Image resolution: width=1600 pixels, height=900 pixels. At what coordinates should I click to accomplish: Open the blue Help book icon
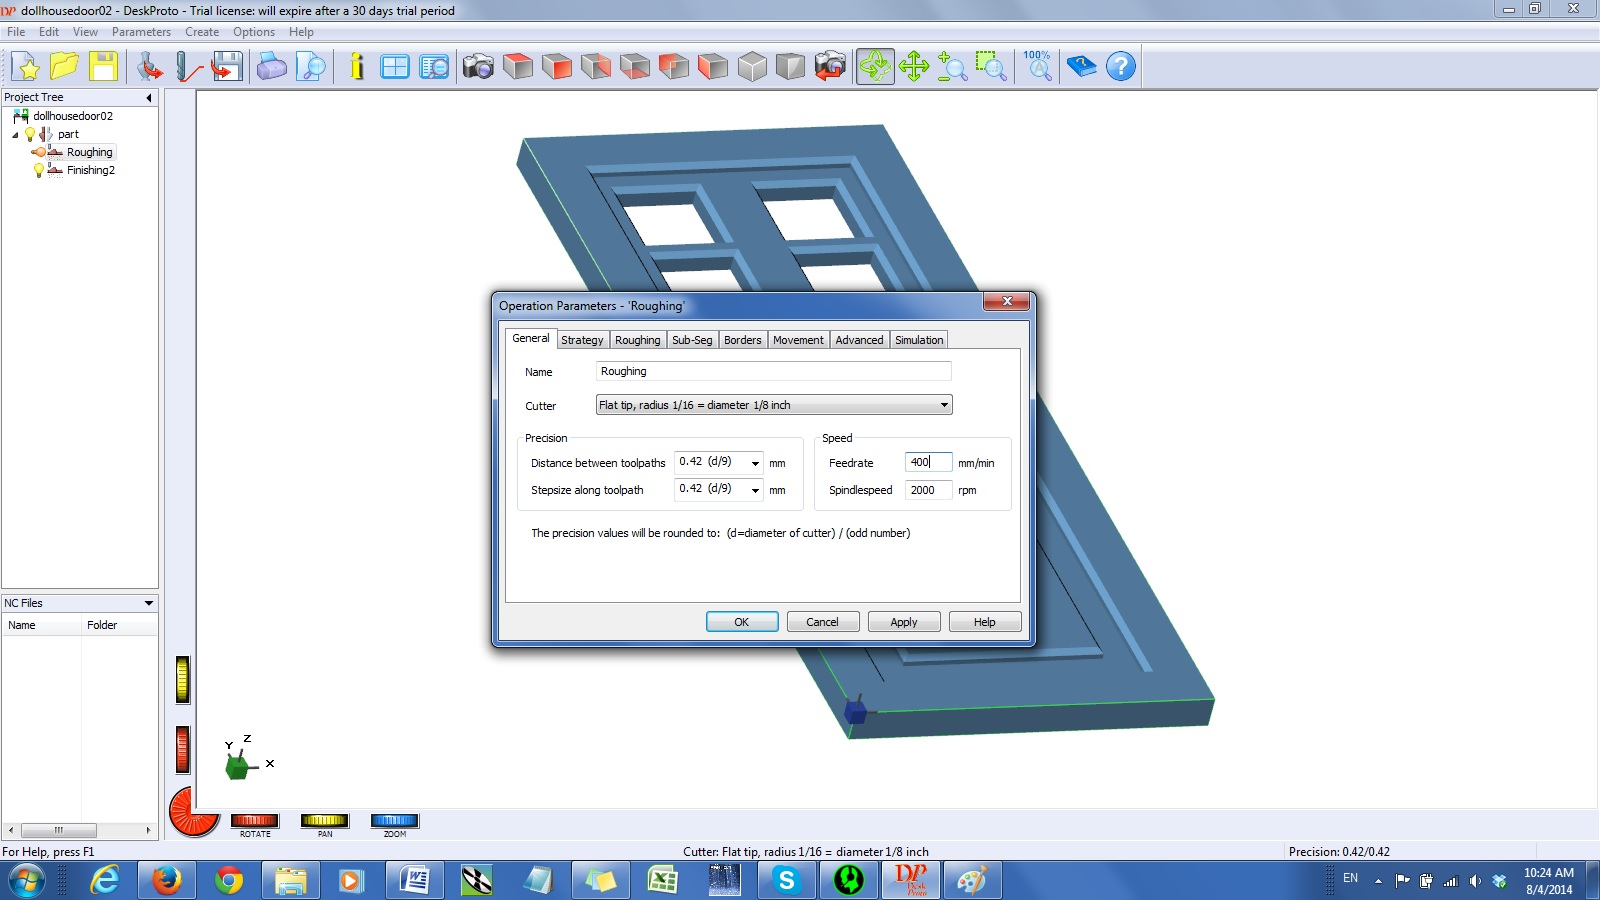tap(1082, 67)
